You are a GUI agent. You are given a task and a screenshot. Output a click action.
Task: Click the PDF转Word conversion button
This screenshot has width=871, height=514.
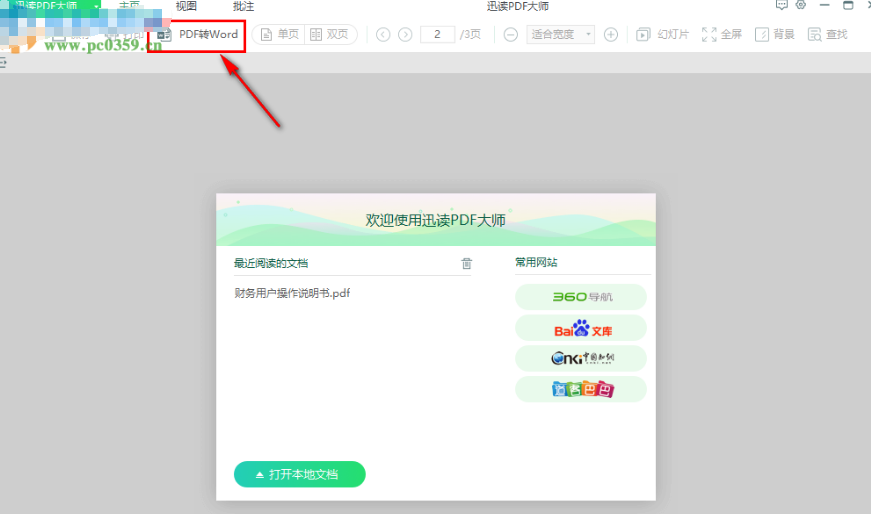pos(197,34)
